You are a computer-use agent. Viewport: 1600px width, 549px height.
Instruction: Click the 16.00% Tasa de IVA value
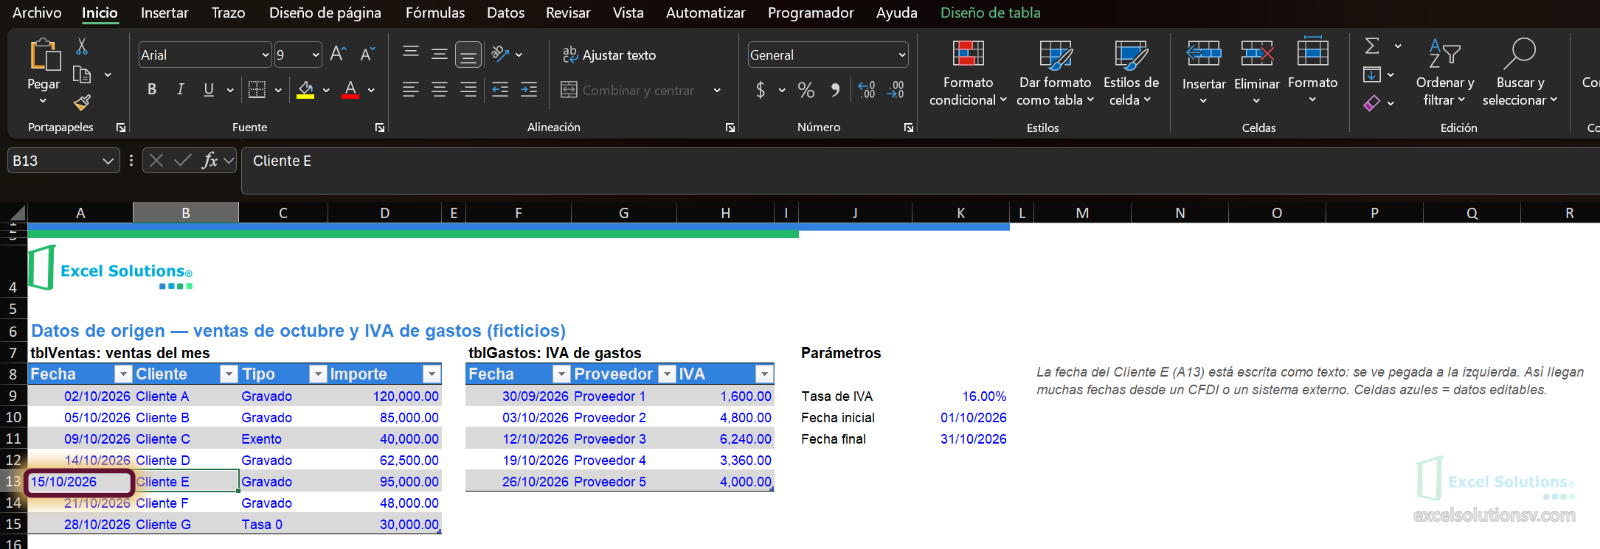pyautogui.click(x=984, y=397)
